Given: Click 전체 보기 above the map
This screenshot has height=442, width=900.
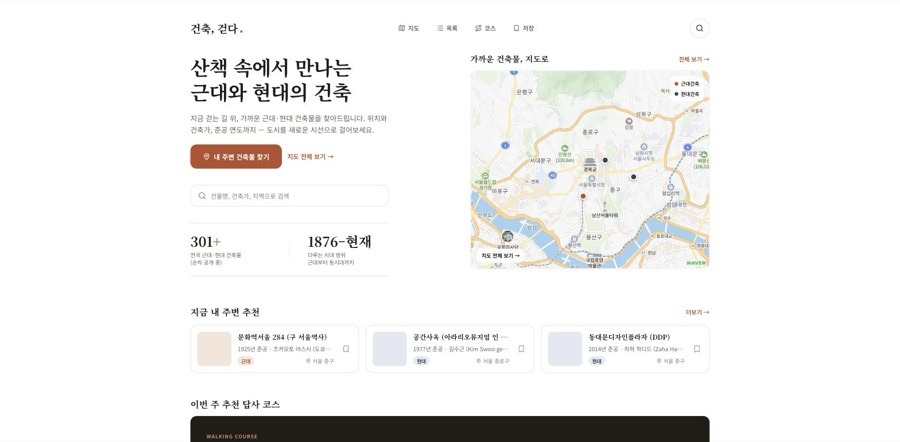Looking at the screenshot, I should (x=694, y=59).
